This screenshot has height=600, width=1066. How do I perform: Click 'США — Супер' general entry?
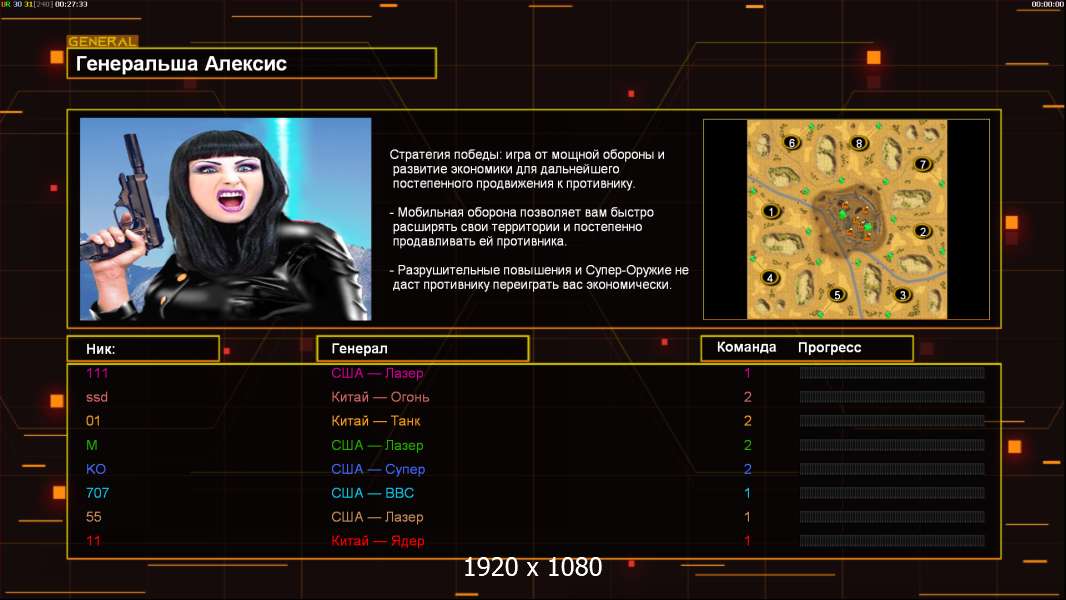point(378,469)
